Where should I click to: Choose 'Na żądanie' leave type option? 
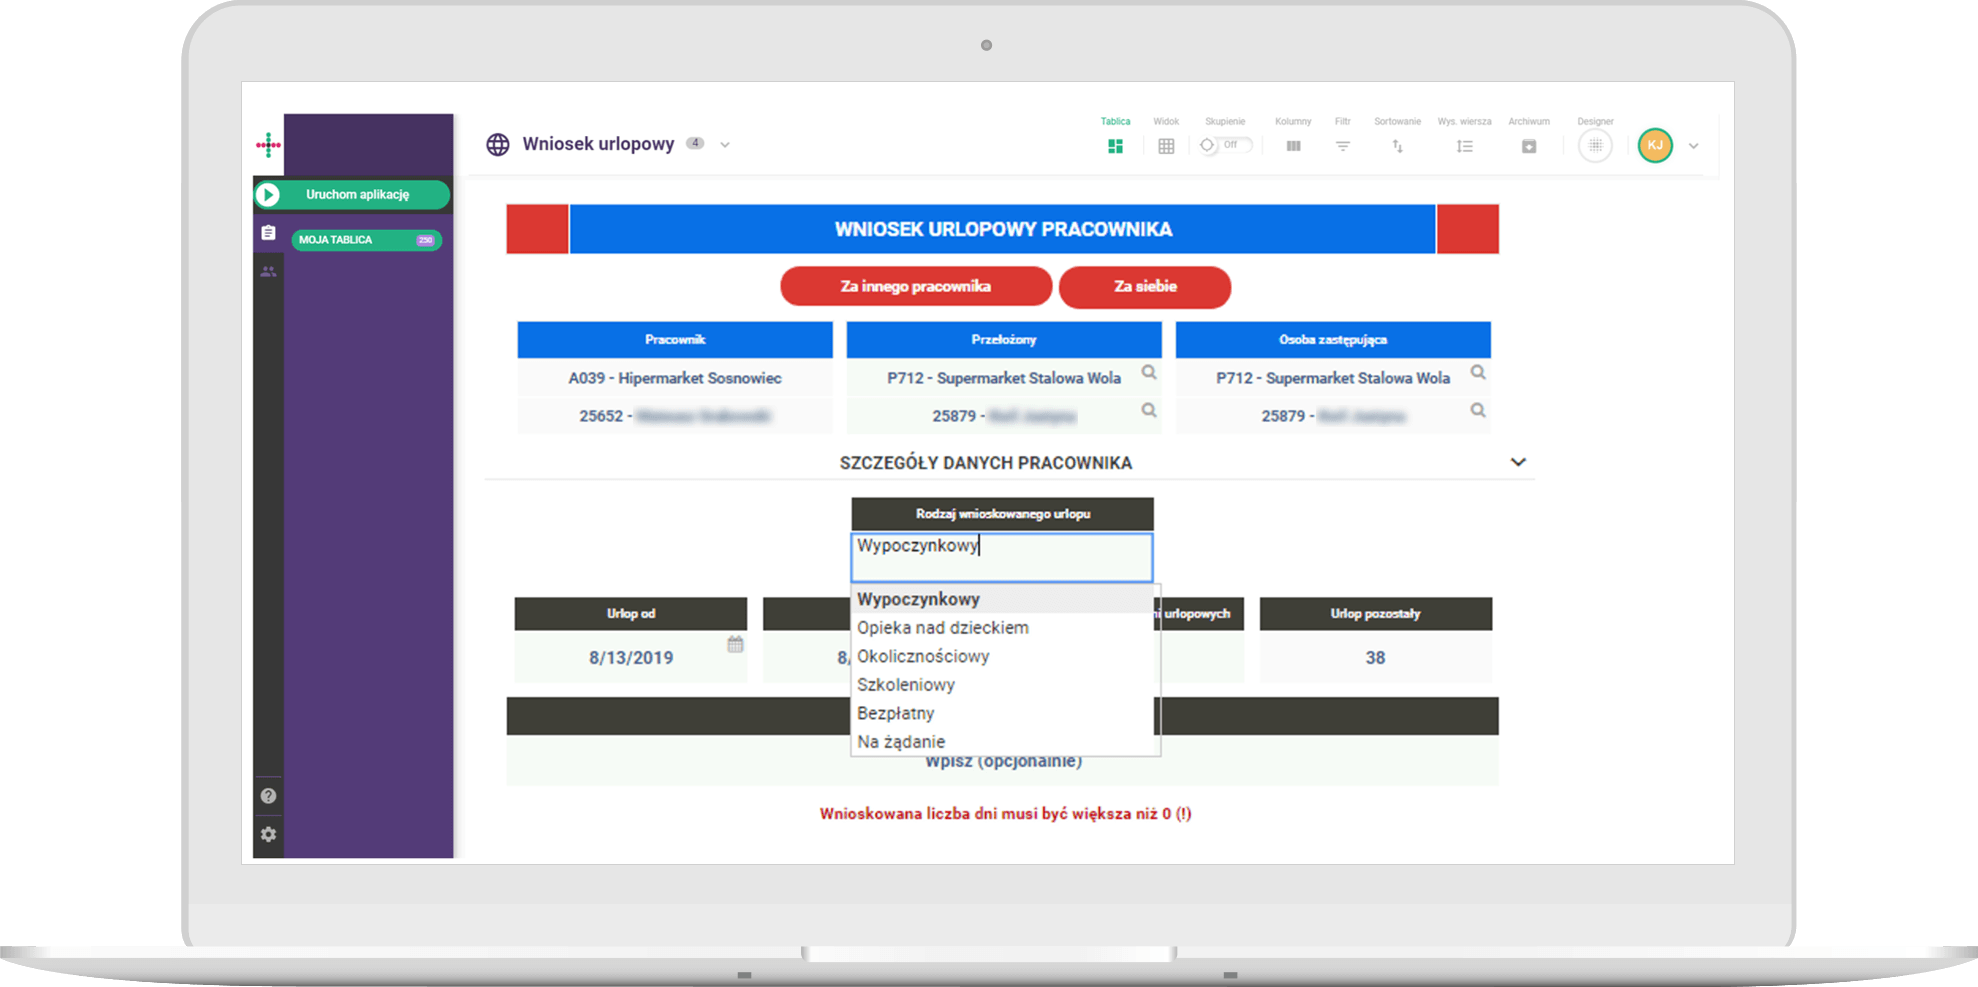point(900,742)
